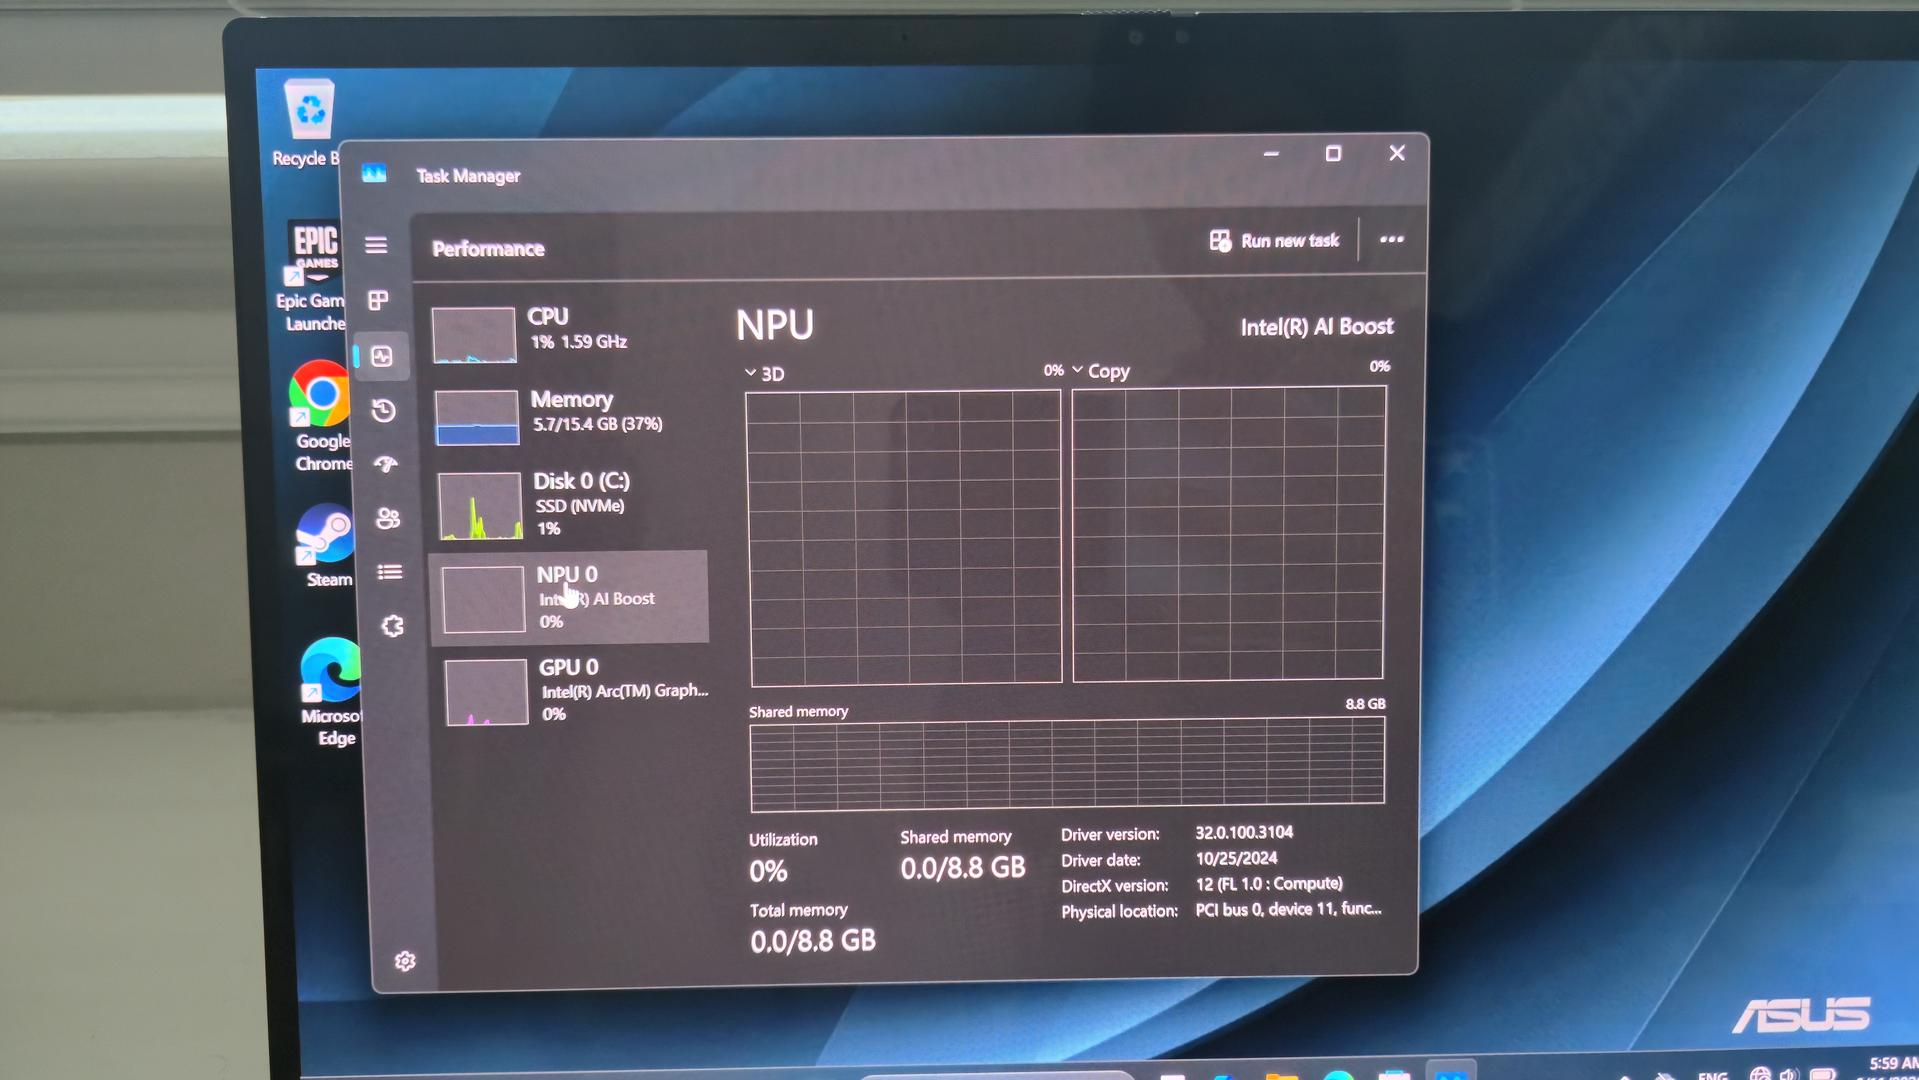Select CPU in the performance list
Image resolution: width=1919 pixels, height=1080 pixels.
coord(567,334)
